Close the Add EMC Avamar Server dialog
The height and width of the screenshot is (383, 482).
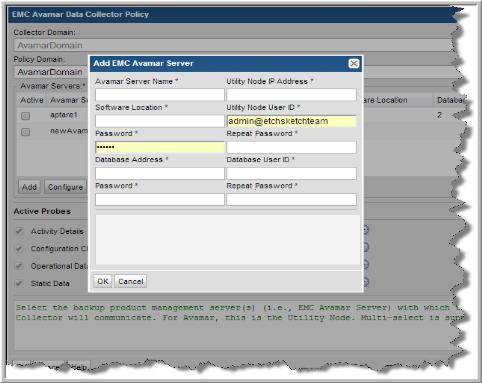(353, 63)
